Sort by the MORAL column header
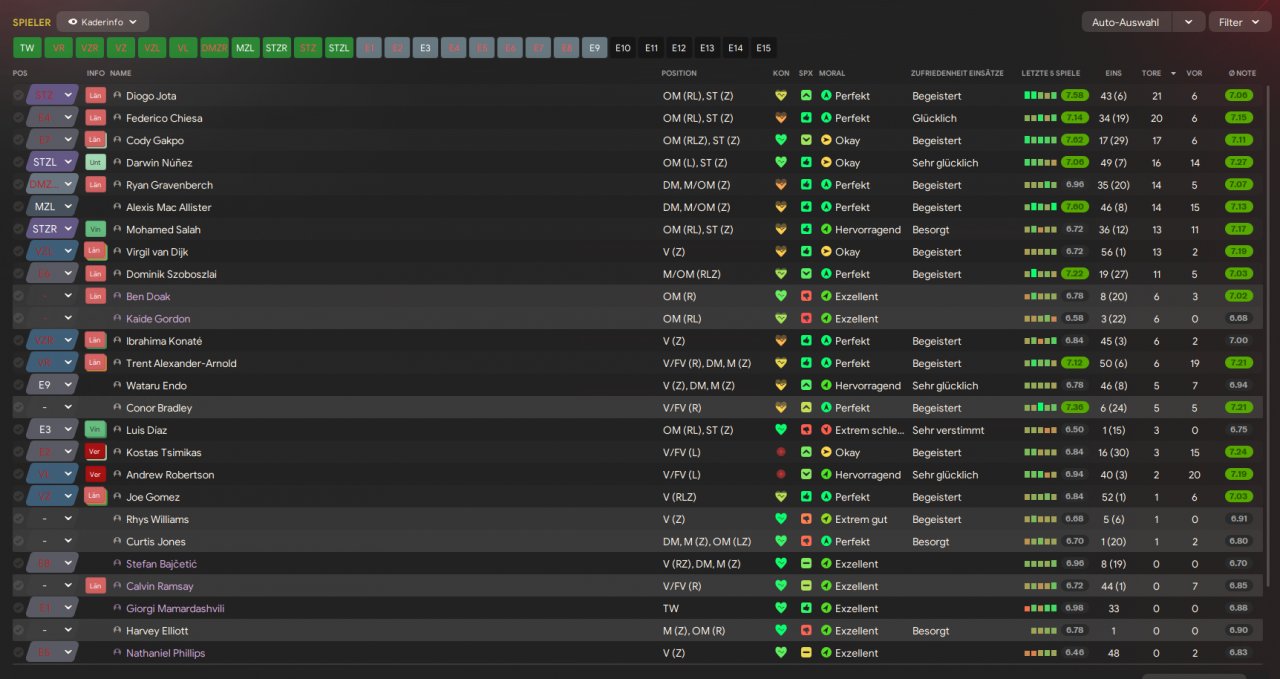Viewport: 1280px width, 679px height. click(832, 73)
